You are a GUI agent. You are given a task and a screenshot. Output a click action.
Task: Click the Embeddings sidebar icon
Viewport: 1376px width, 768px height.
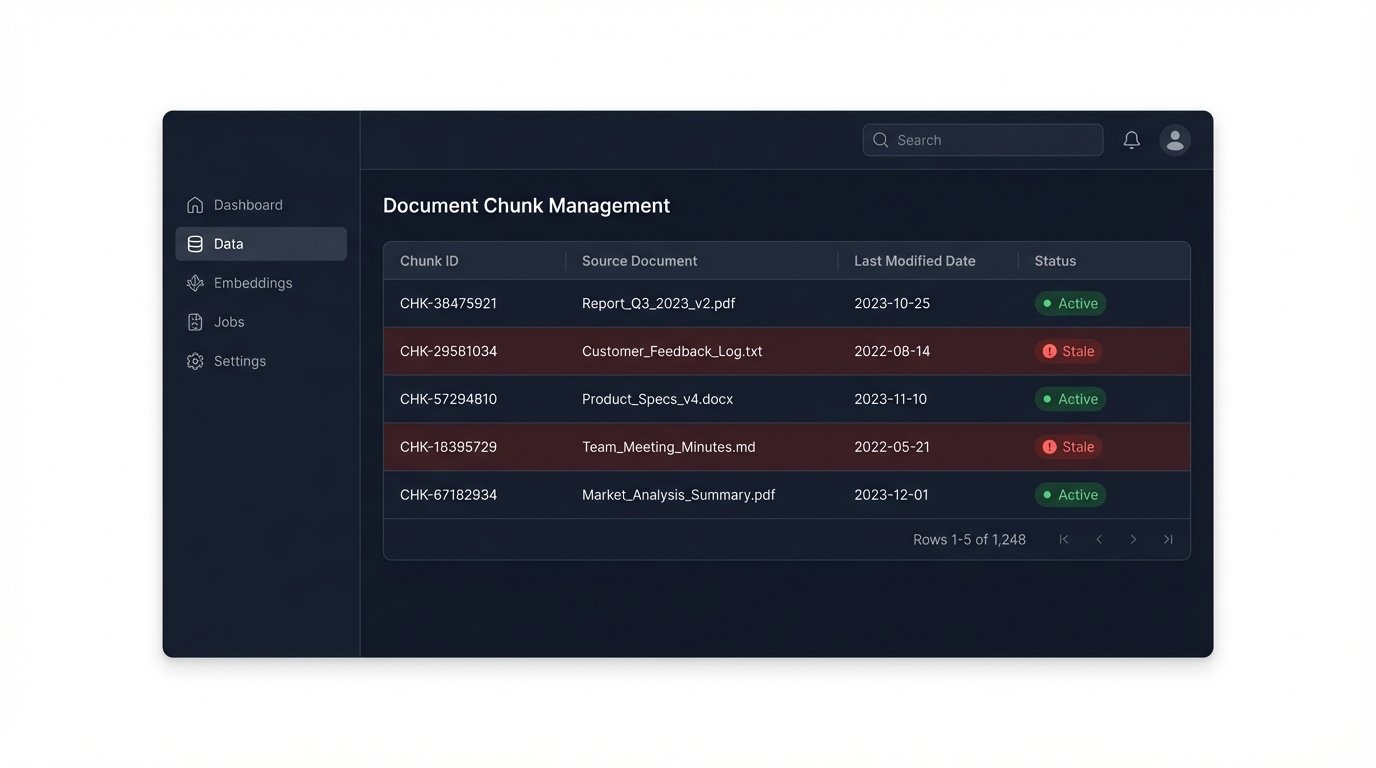pos(195,283)
